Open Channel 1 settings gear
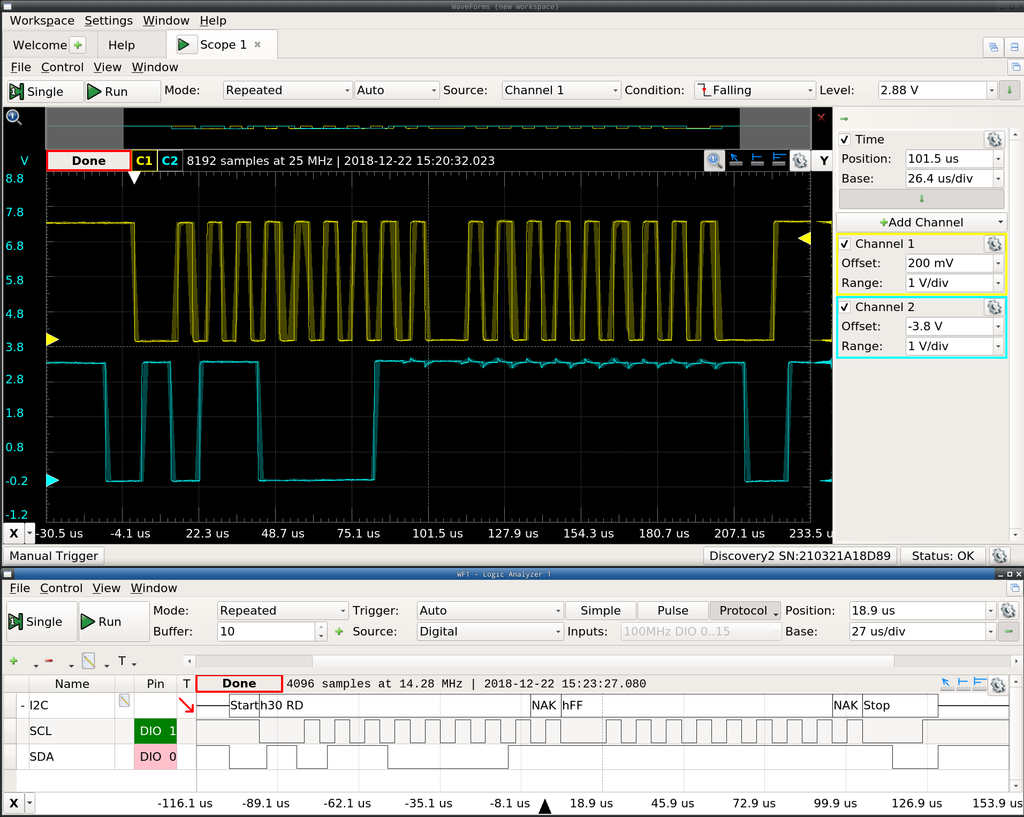The image size is (1024, 817). [994, 244]
